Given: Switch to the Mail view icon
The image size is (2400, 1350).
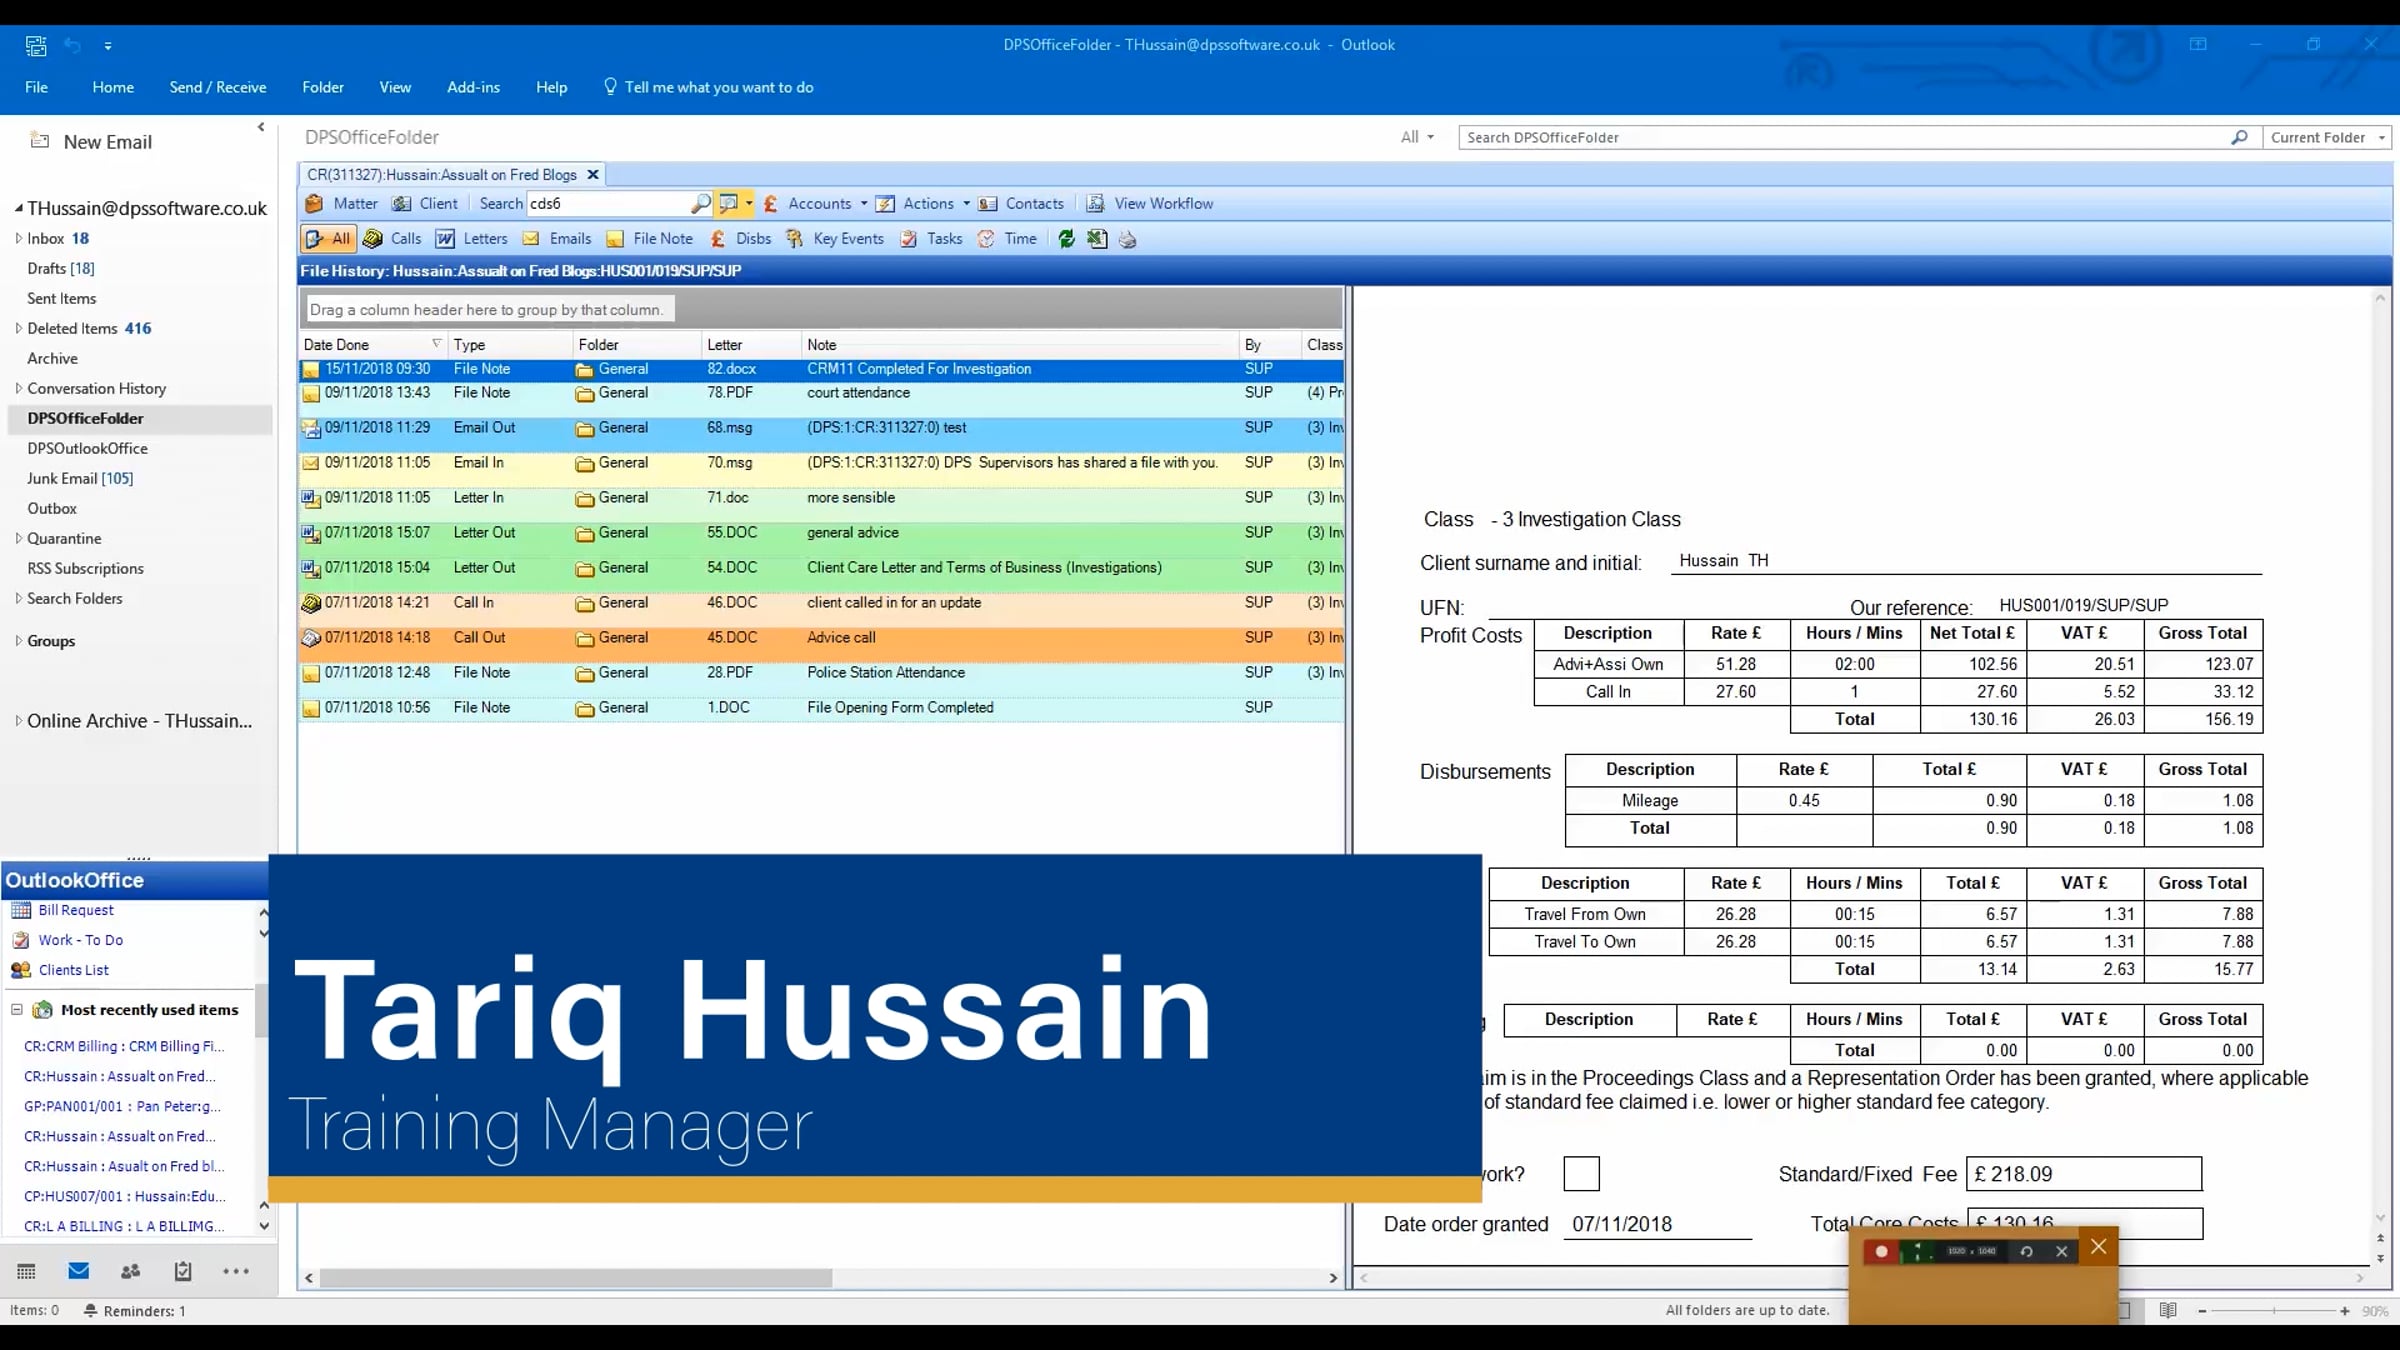Looking at the screenshot, I should [x=78, y=1271].
